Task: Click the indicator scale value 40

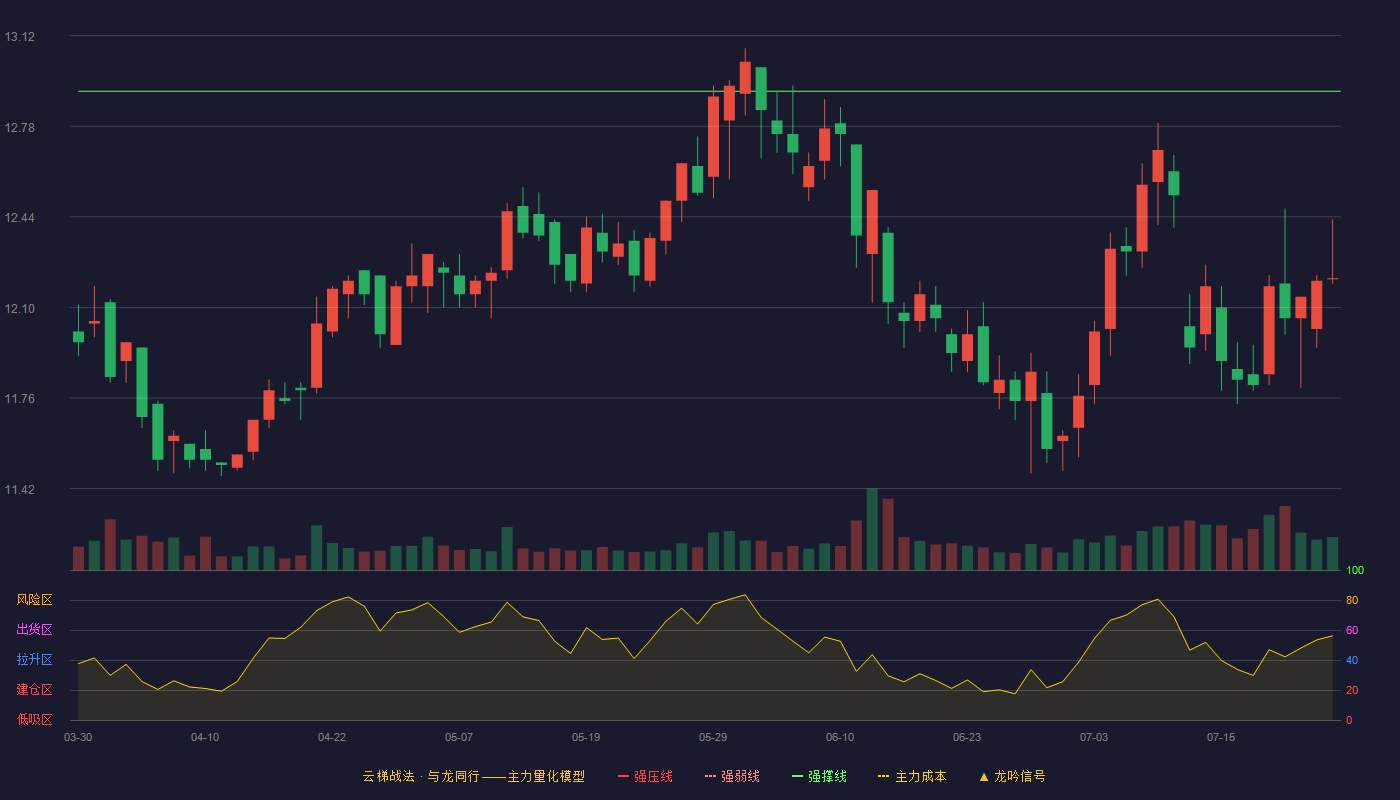Action: click(x=1352, y=660)
